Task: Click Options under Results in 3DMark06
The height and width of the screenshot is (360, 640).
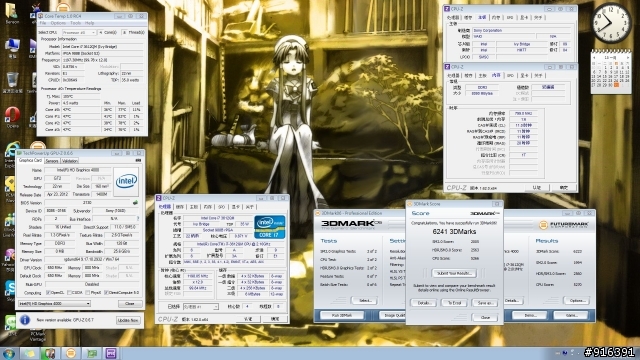Action: pos(577,300)
